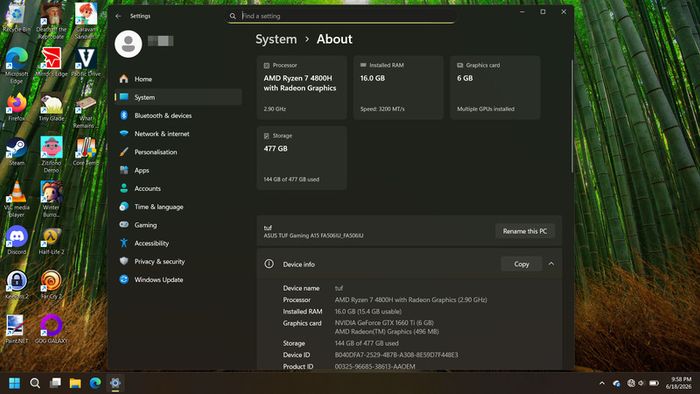Select the Half-Life 2 desktop shortcut
The image size is (700, 394).
51,240
